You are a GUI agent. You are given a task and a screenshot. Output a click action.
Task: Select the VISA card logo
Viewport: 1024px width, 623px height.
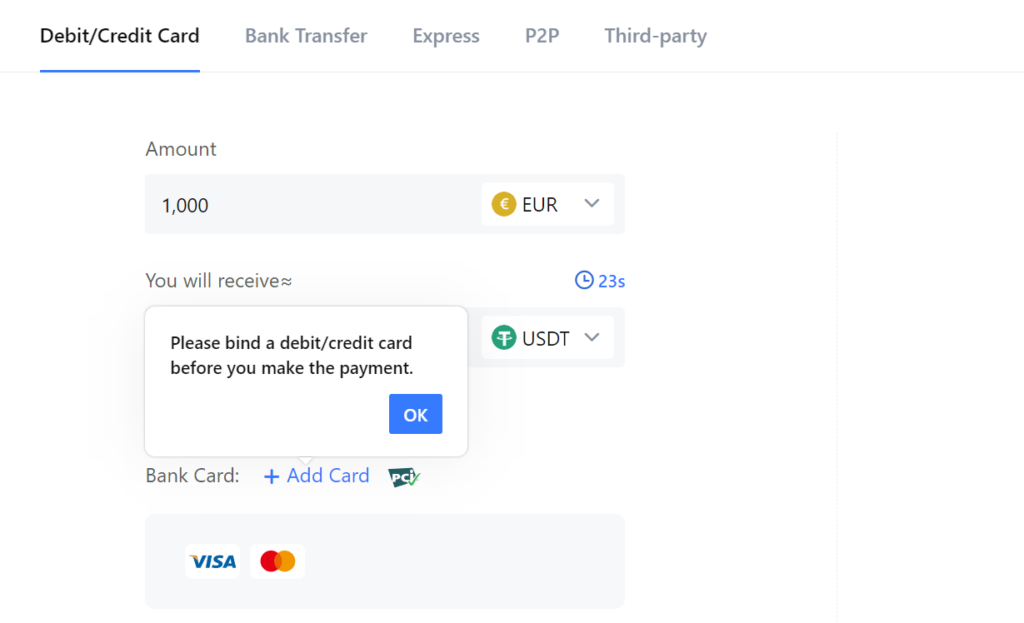[x=212, y=561]
